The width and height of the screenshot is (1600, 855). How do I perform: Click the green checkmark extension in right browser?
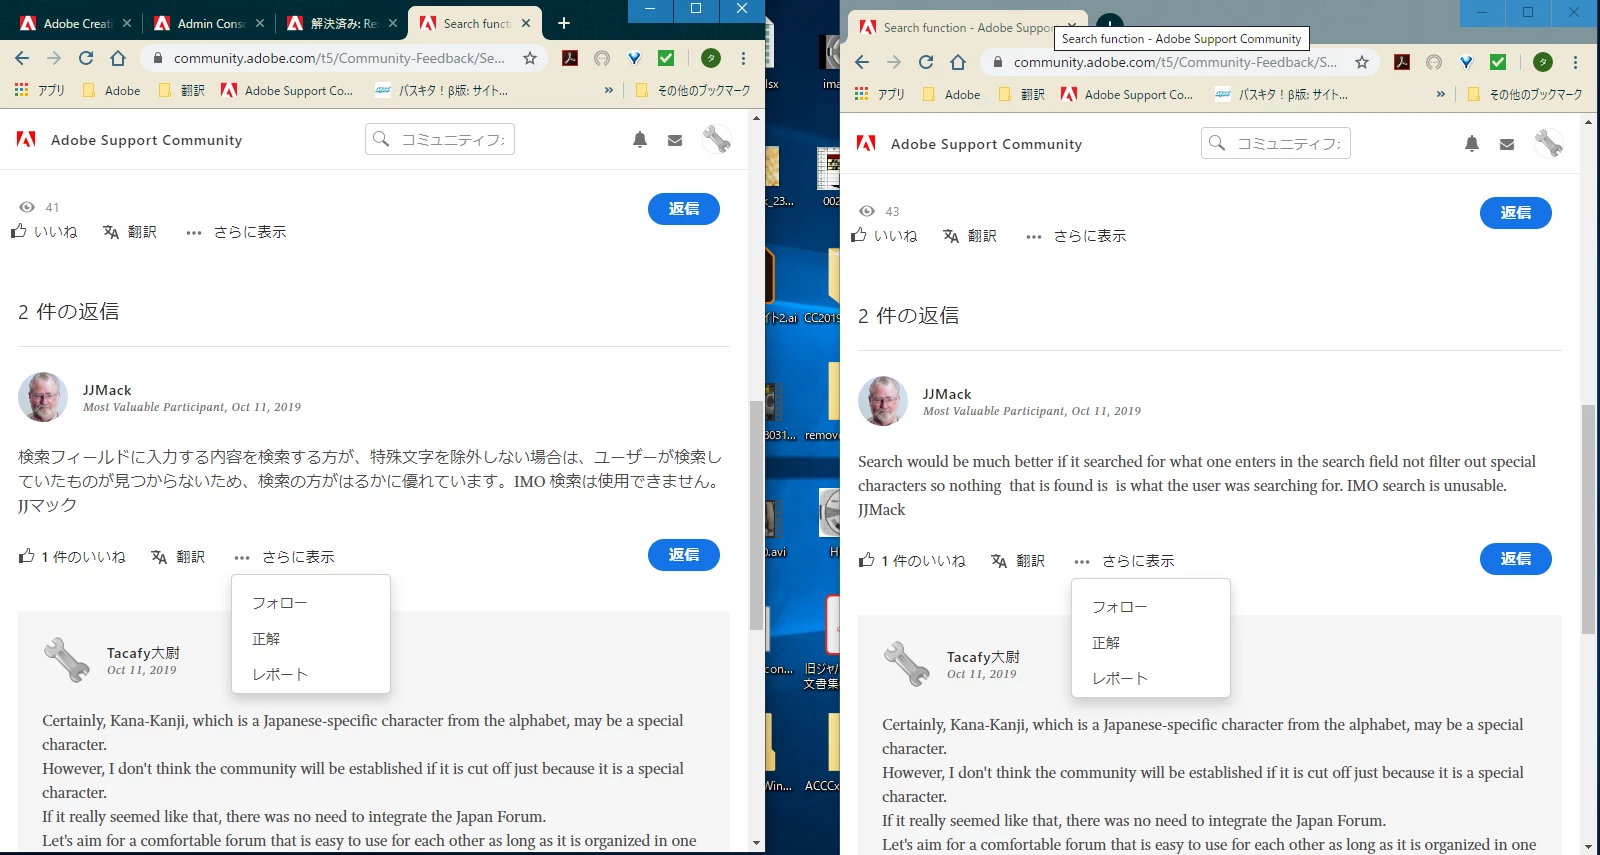pyautogui.click(x=1498, y=62)
